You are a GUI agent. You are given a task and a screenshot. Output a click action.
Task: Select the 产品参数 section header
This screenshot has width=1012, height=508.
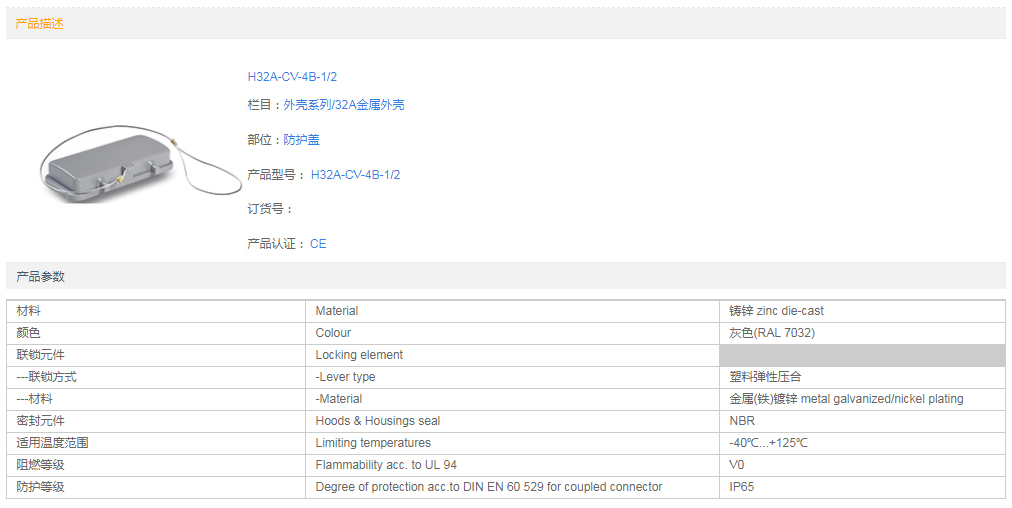coord(40,277)
